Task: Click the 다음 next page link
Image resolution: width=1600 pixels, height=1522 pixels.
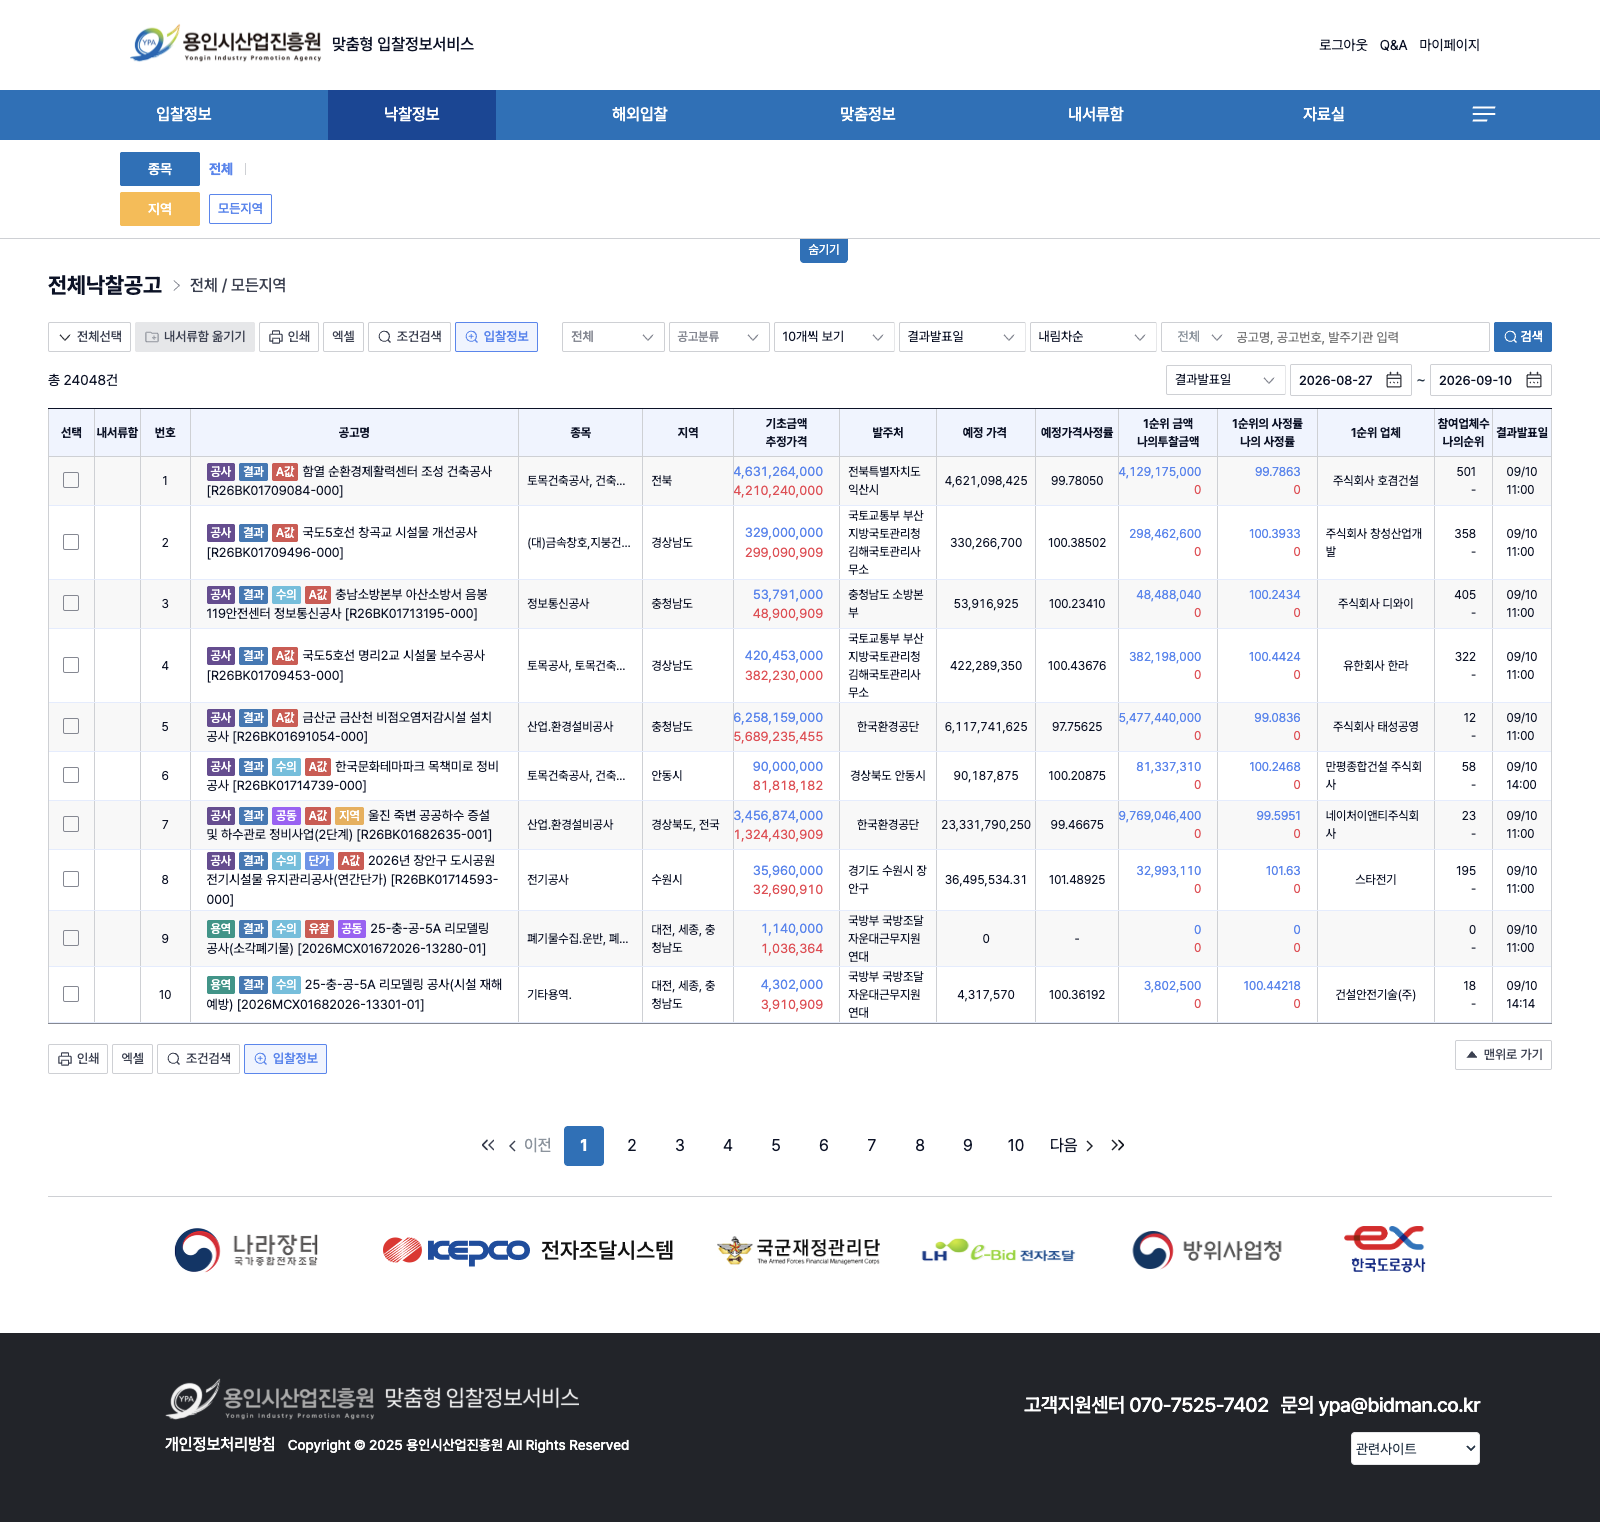Action: 1071,1145
